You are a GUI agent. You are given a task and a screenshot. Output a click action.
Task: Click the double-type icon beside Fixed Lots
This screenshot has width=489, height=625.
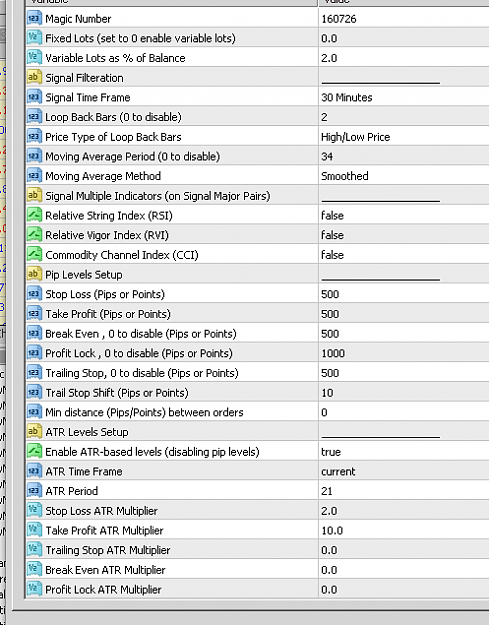click(34, 38)
